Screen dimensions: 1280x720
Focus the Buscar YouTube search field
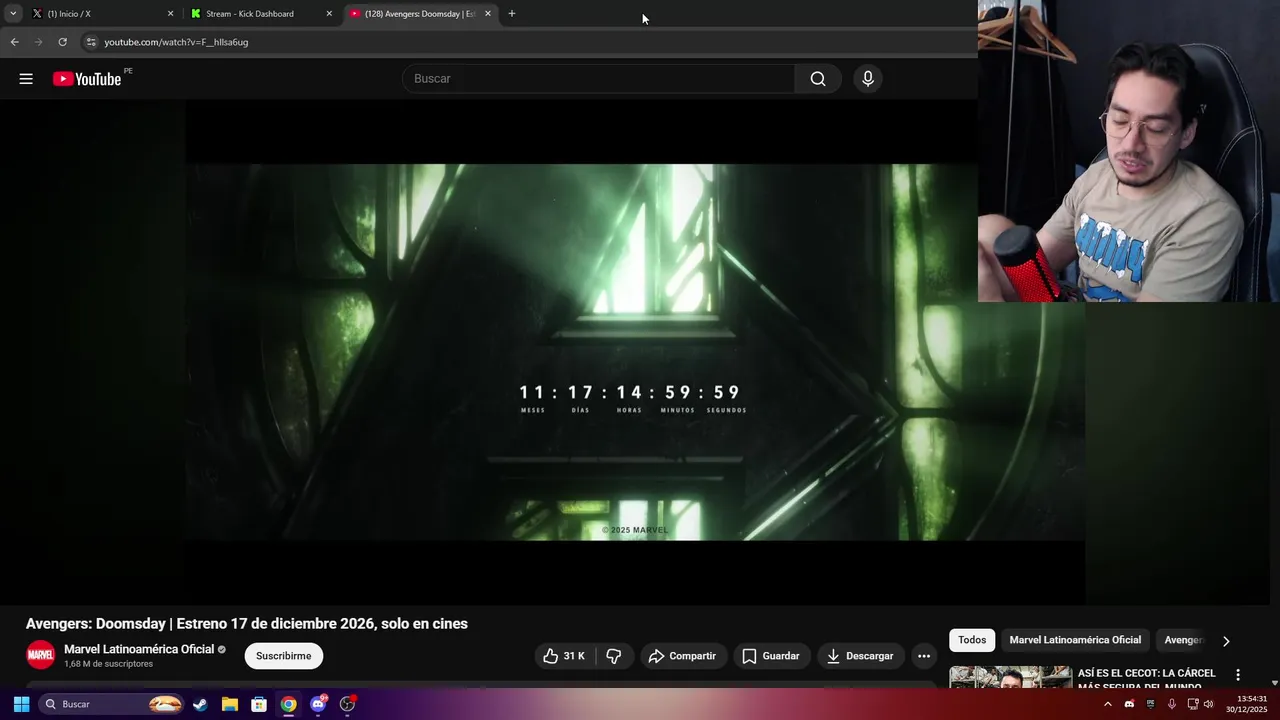(598, 79)
